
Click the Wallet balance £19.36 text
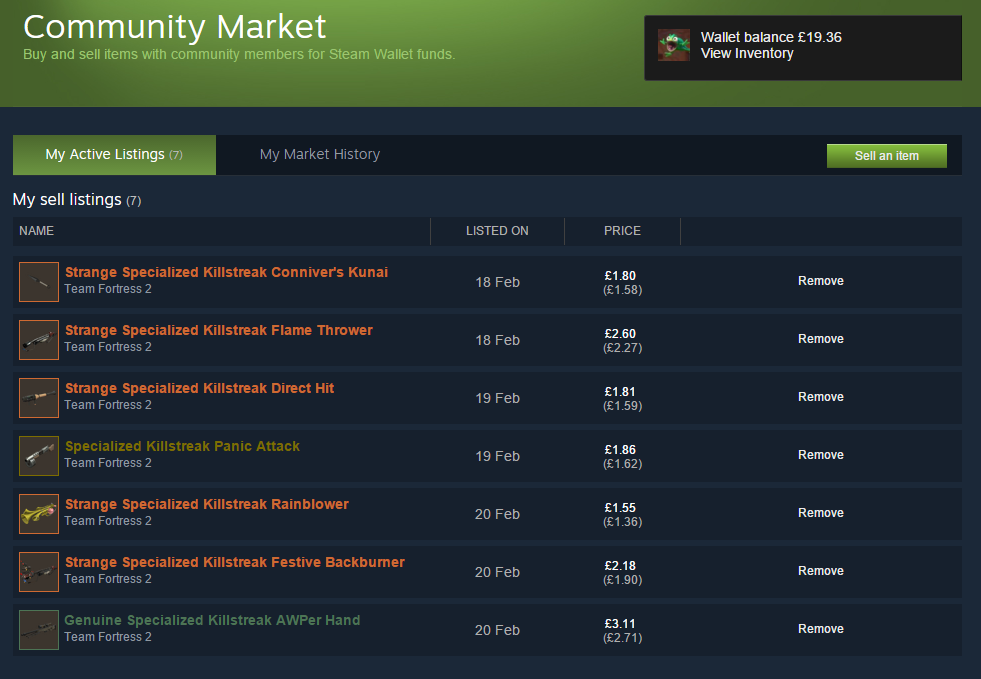coord(771,38)
